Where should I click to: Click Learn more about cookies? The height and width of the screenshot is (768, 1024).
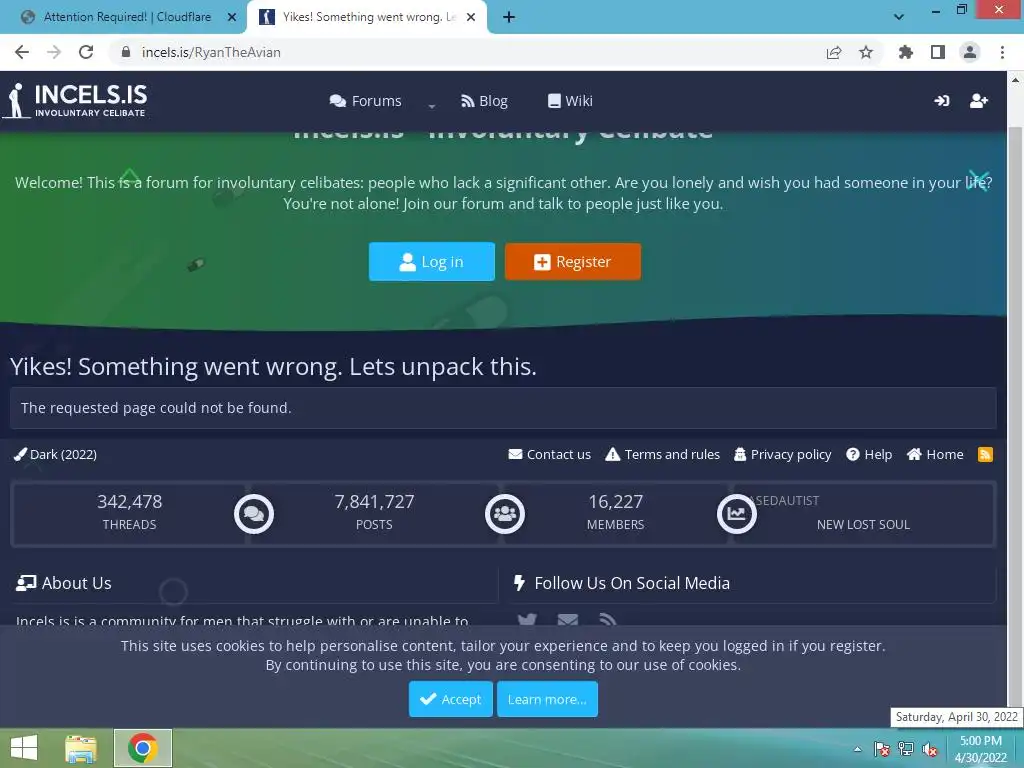pyautogui.click(x=547, y=699)
